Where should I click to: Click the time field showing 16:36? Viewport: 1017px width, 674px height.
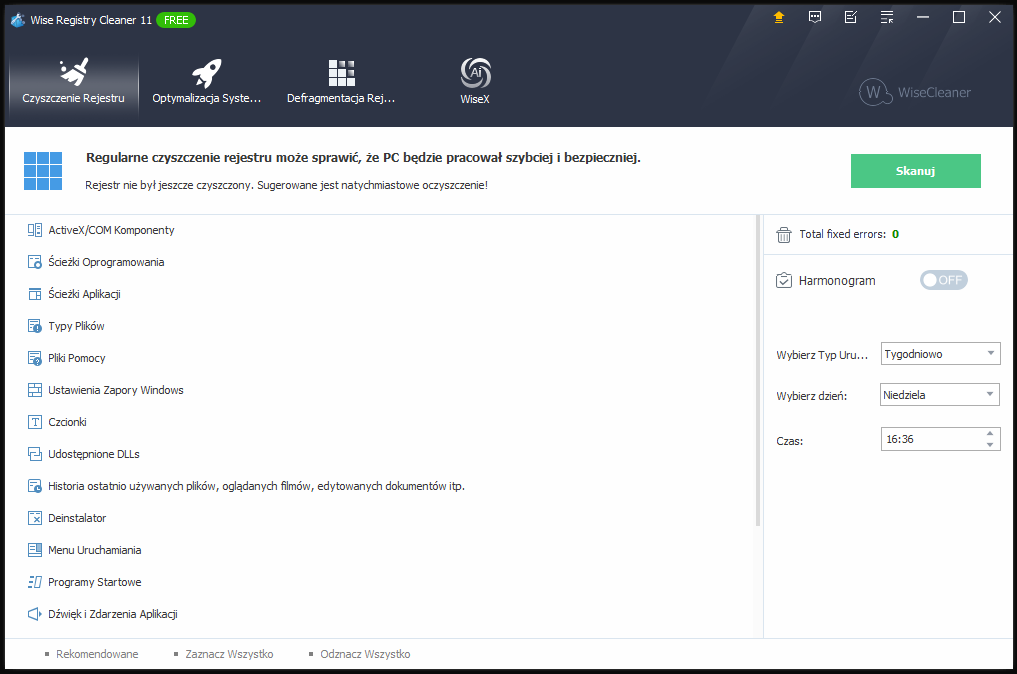[x=930, y=439]
